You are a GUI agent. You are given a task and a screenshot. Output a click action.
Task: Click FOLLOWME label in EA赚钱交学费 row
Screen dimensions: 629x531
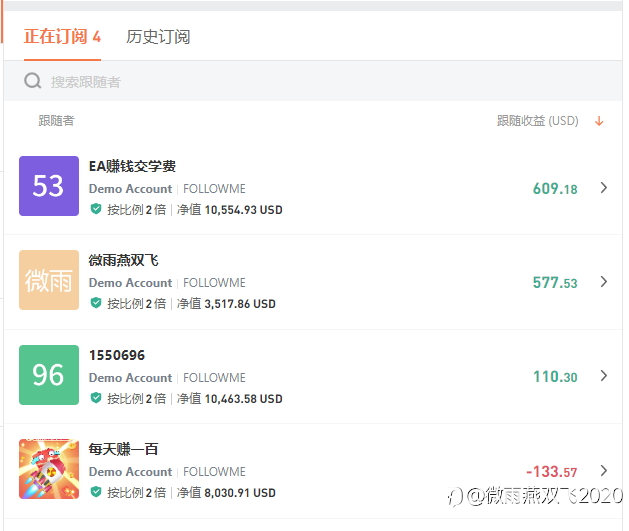click(214, 188)
